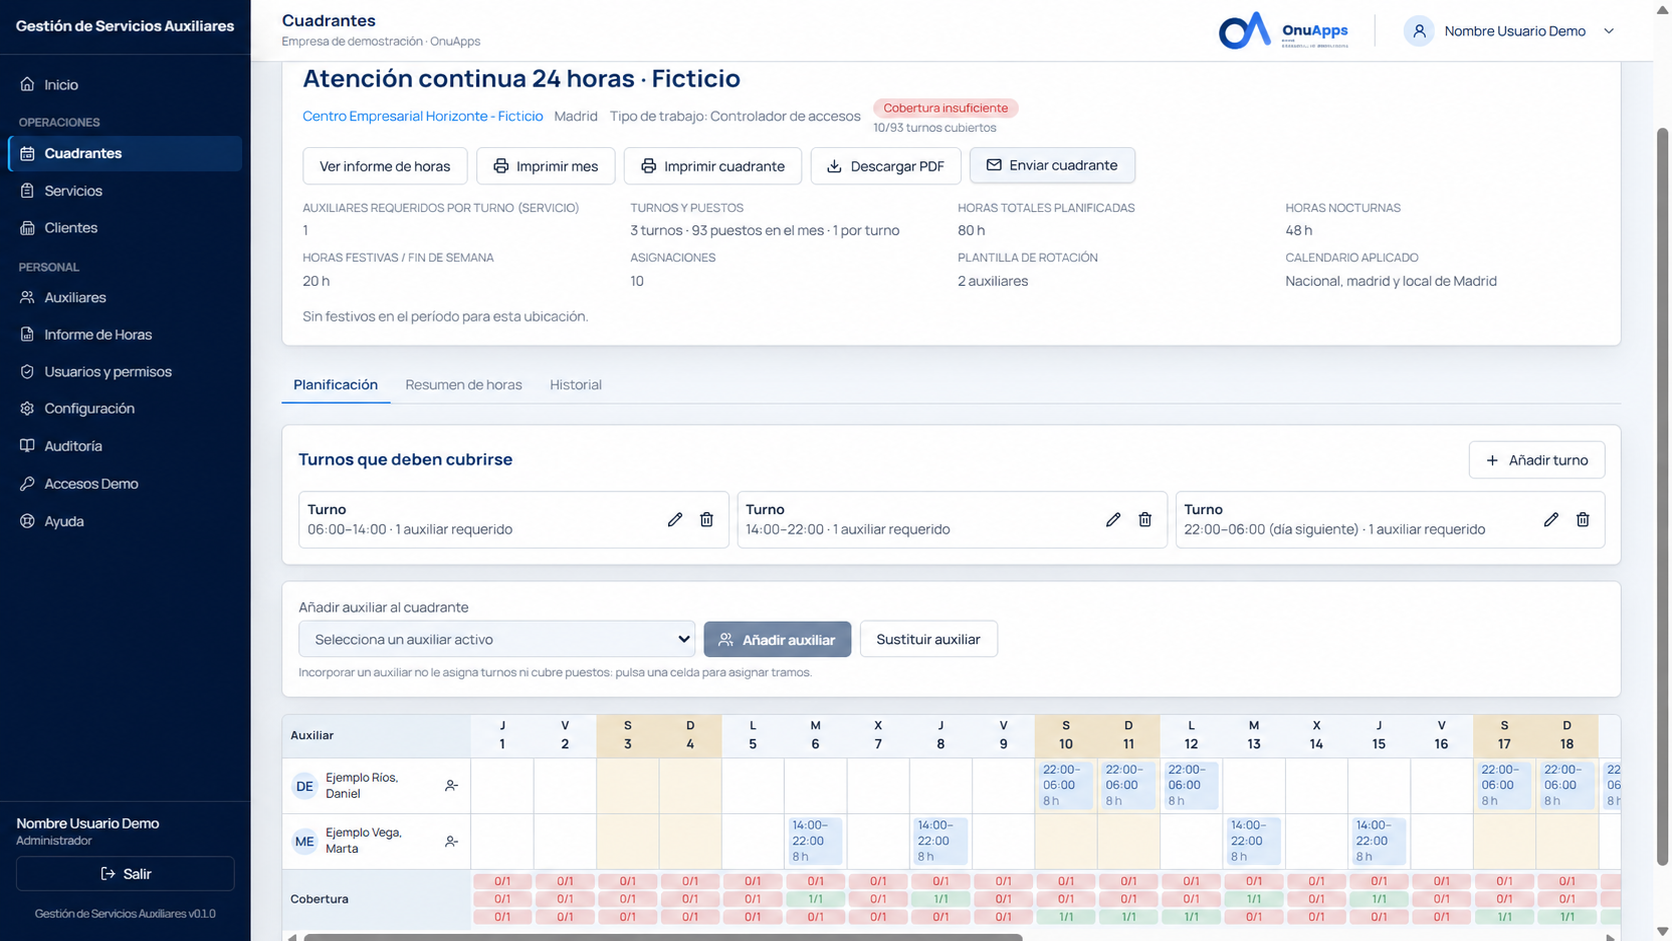Click the OnuApps logo
Image resolution: width=1672 pixels, height=941 pixels.
coord(1284,31)
